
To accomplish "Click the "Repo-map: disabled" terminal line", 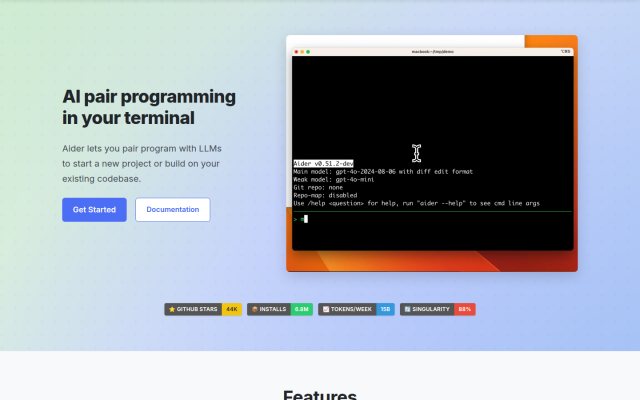I will pyautogui.click(x=325, y=196).
